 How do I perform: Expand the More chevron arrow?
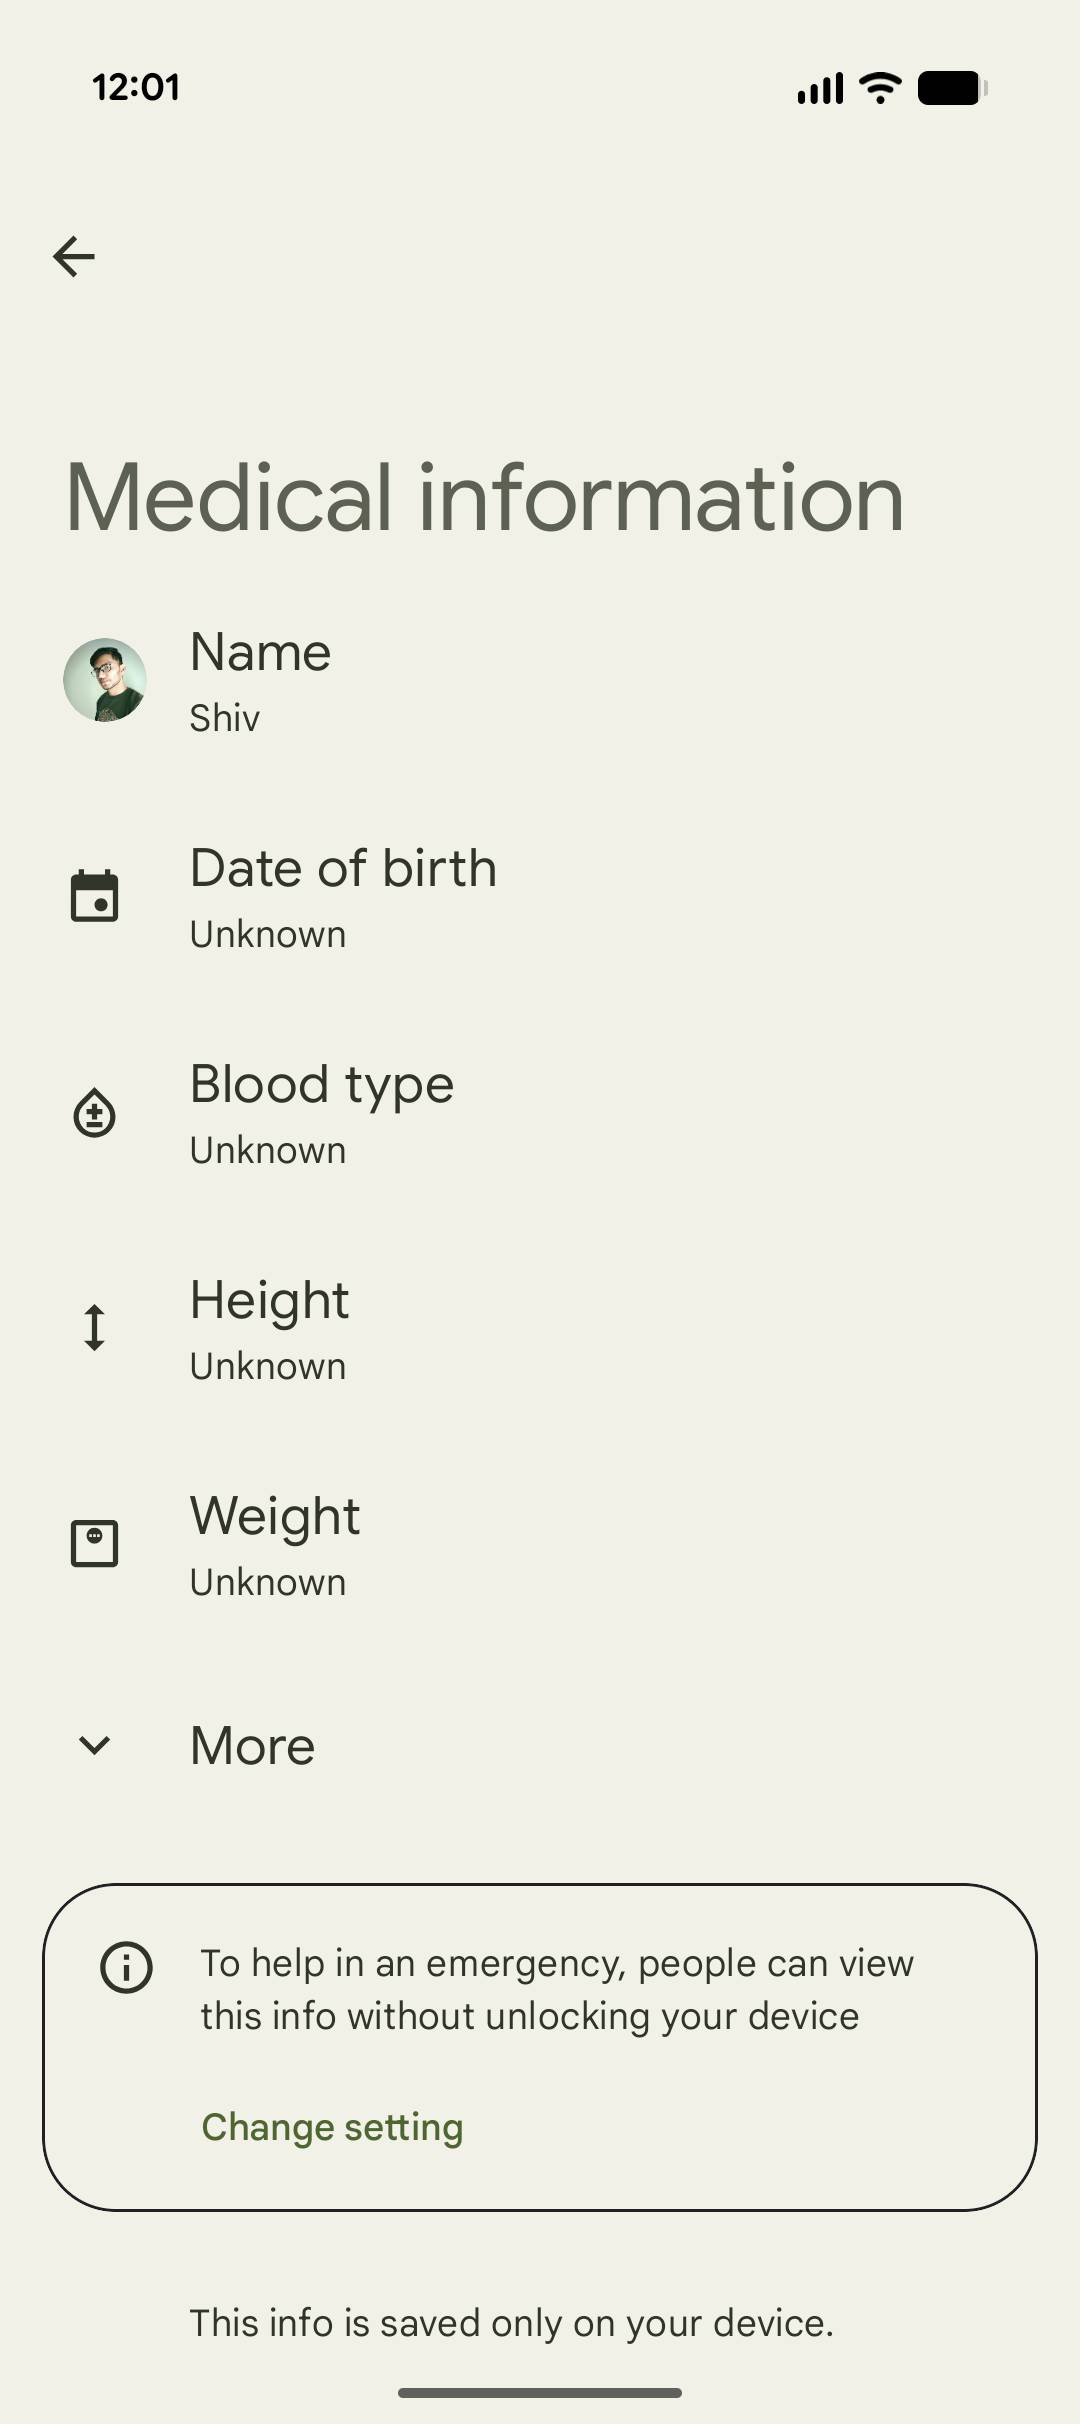[95, 1745]
